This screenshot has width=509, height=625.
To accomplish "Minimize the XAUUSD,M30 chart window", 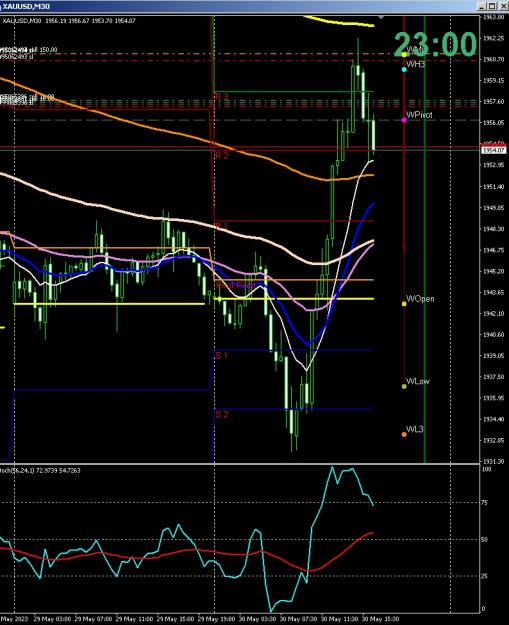I will click(481, 6).
